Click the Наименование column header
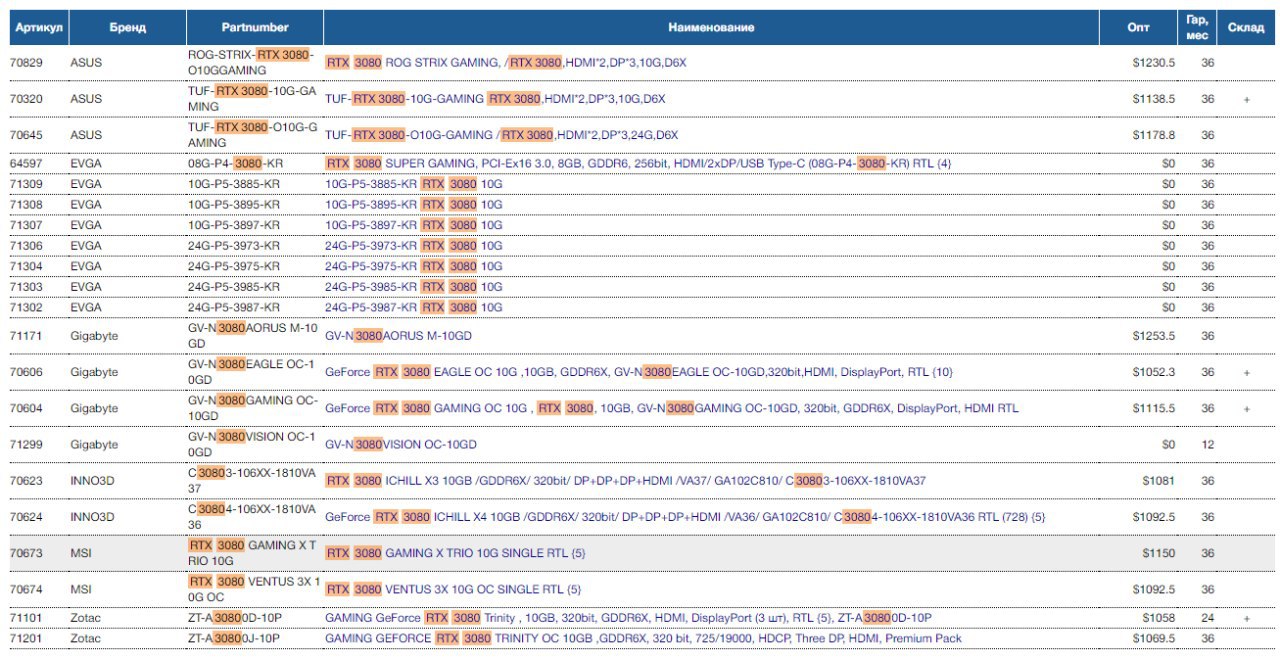 712,27
